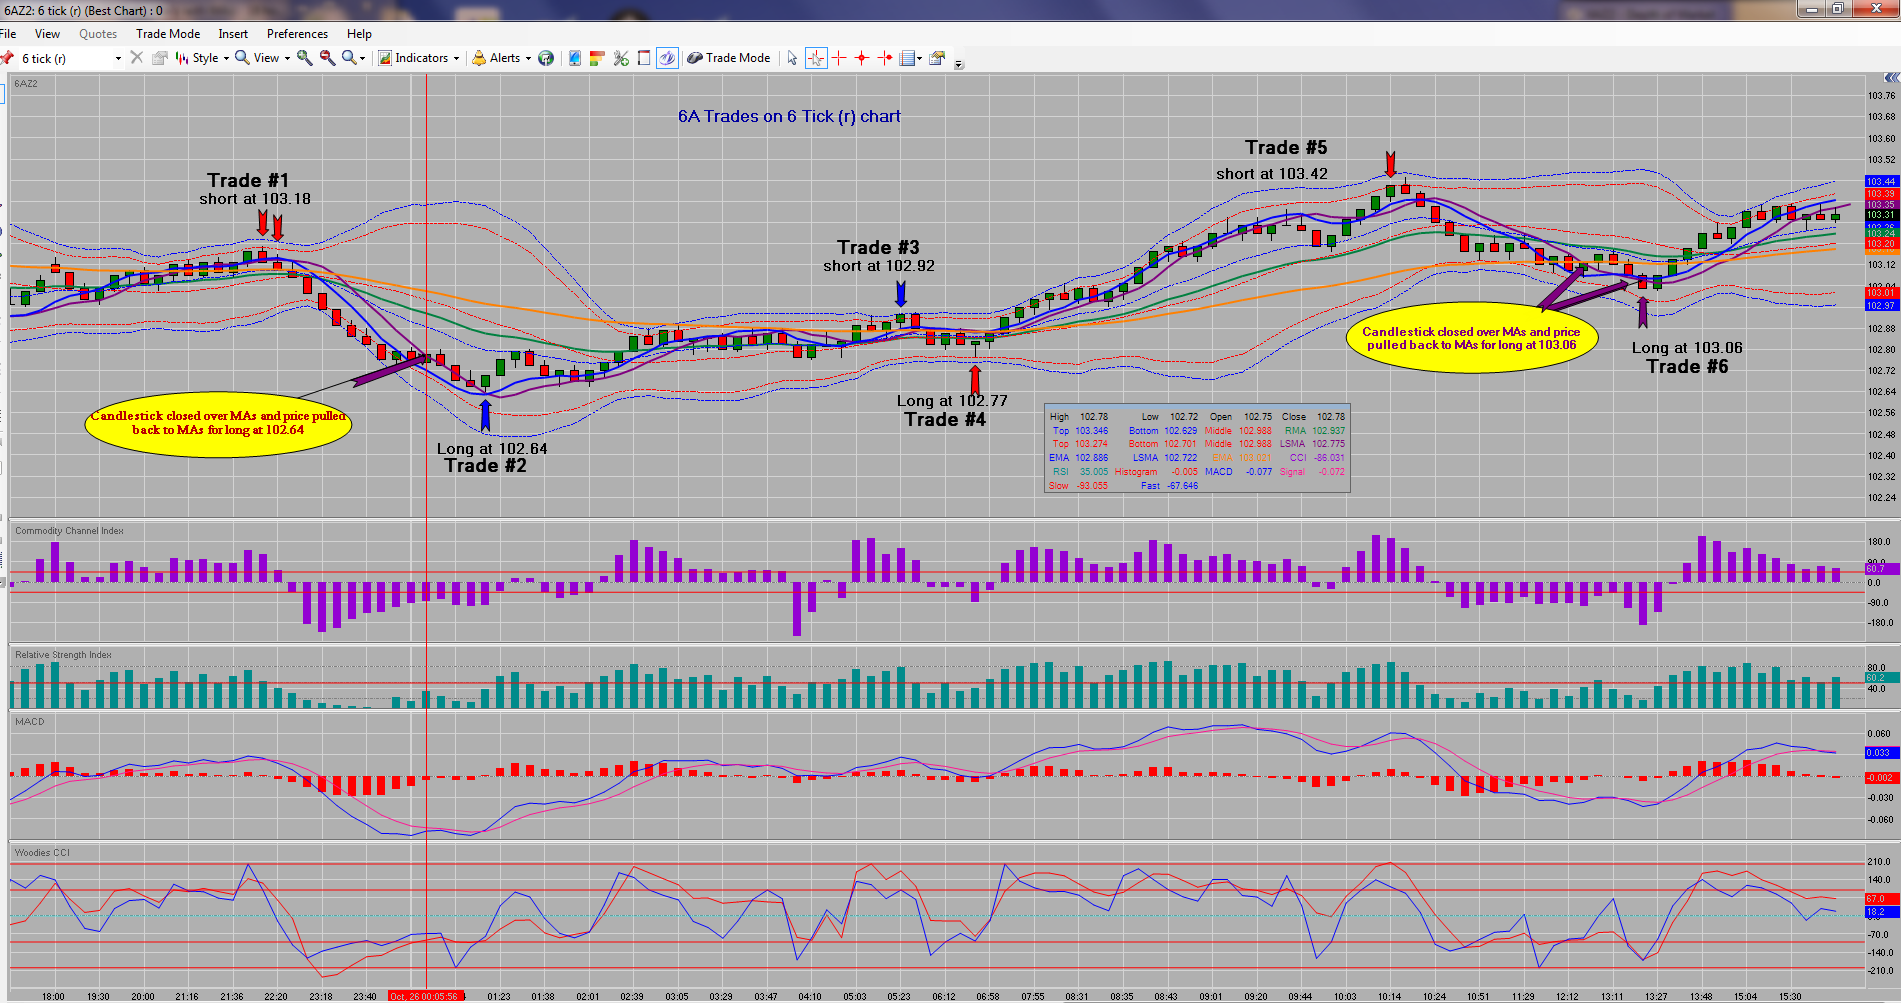Screen dimensions: 1901x1003
Task: Click the red pushpin icon in toolbar
Action: [6, 58]
